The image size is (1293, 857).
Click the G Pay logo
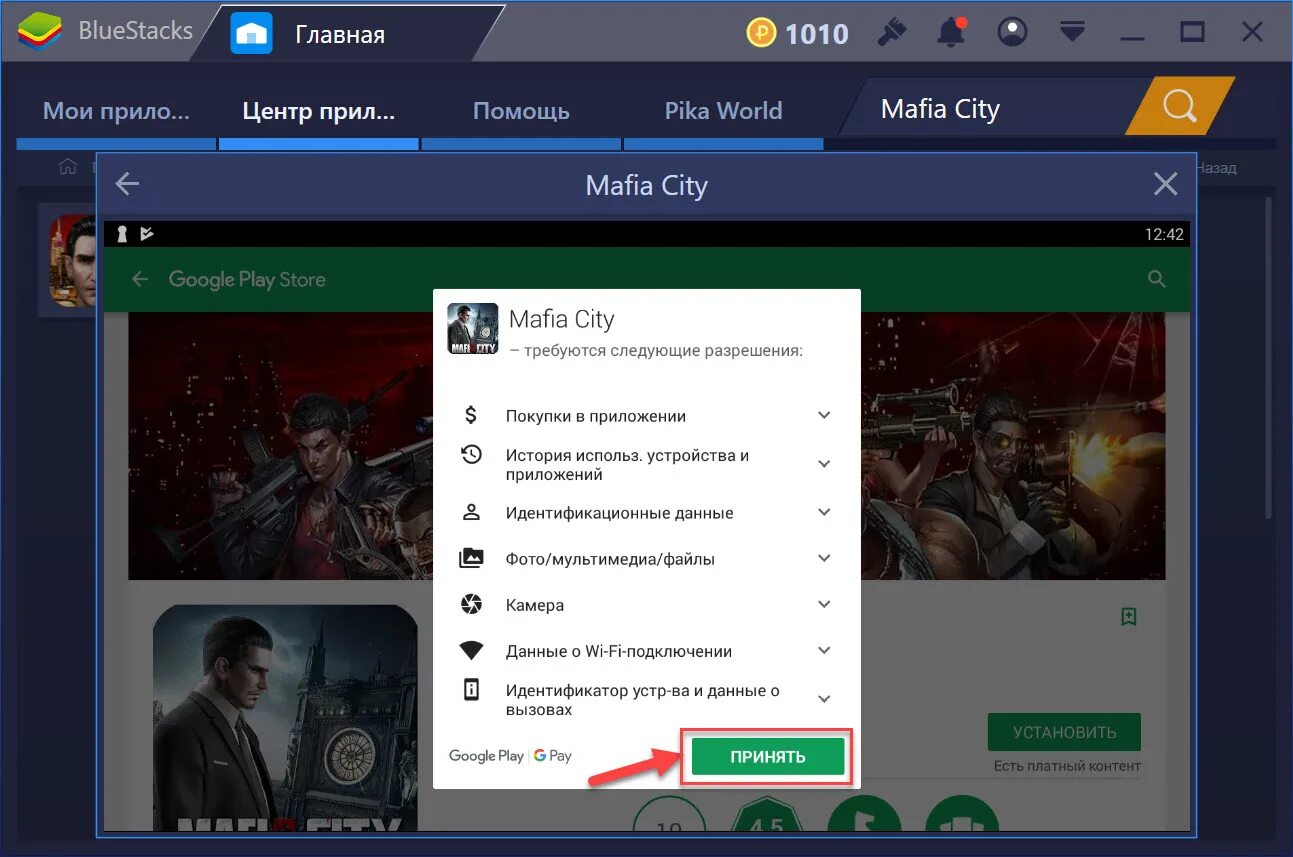click(553, 756)
